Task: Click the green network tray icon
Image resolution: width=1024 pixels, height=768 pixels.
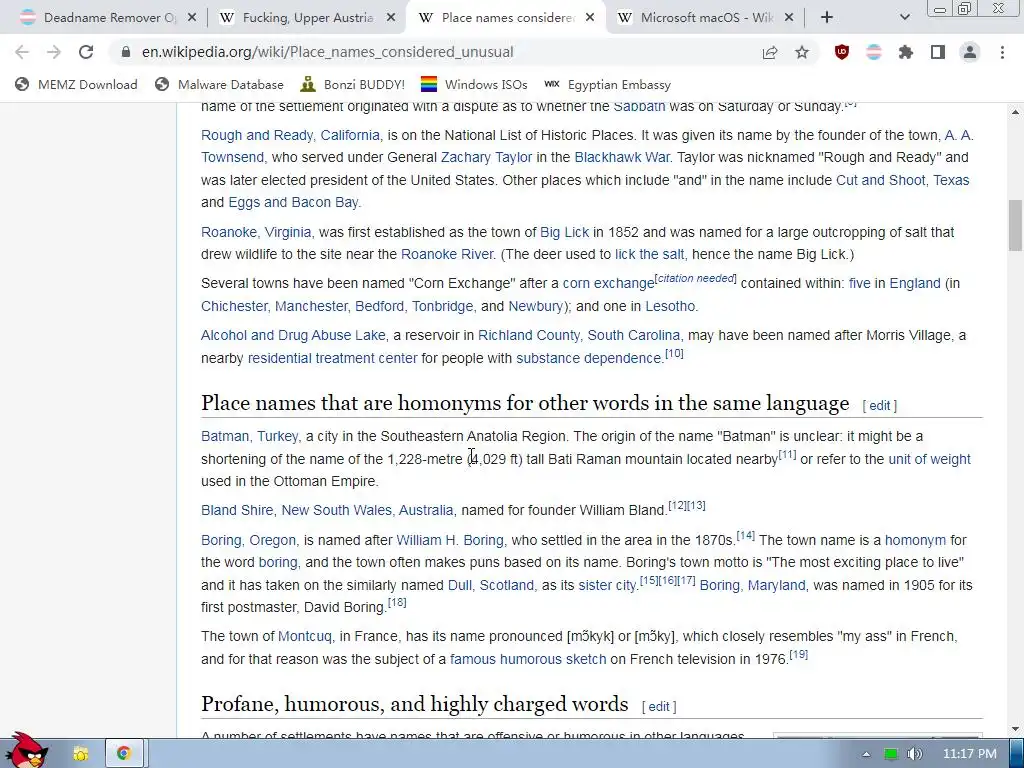Action: point(890,754)
